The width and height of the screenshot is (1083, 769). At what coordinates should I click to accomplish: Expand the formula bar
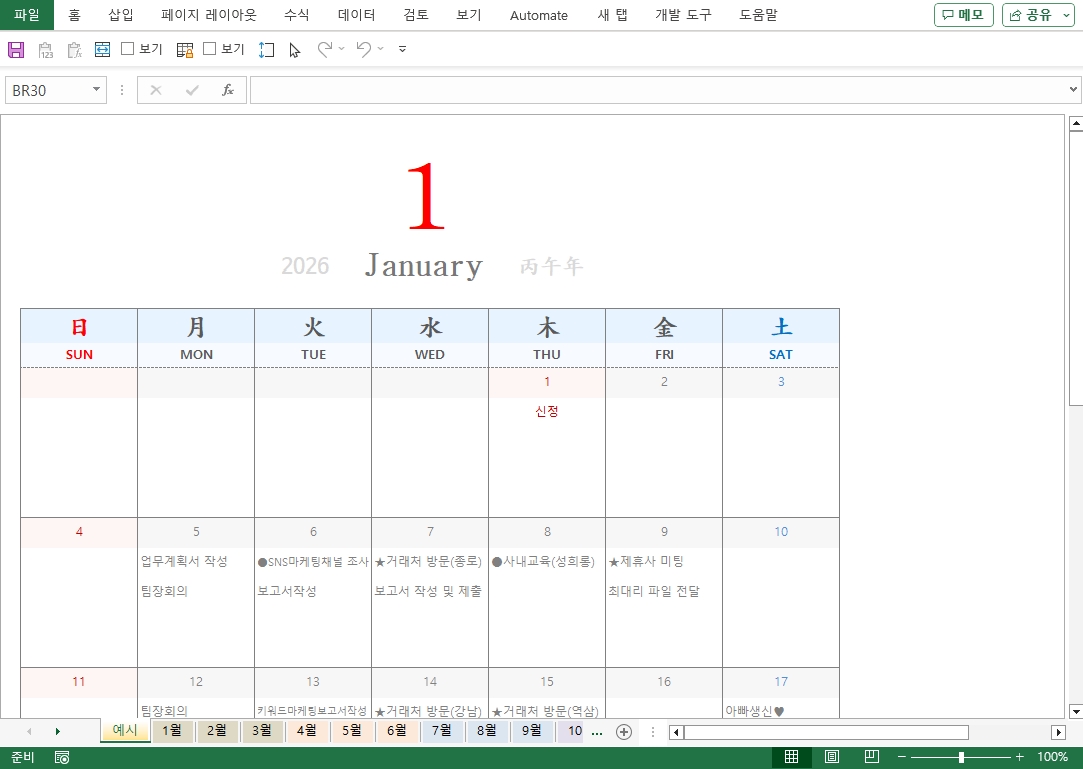pyautogui.click(x=1073, y=90)
